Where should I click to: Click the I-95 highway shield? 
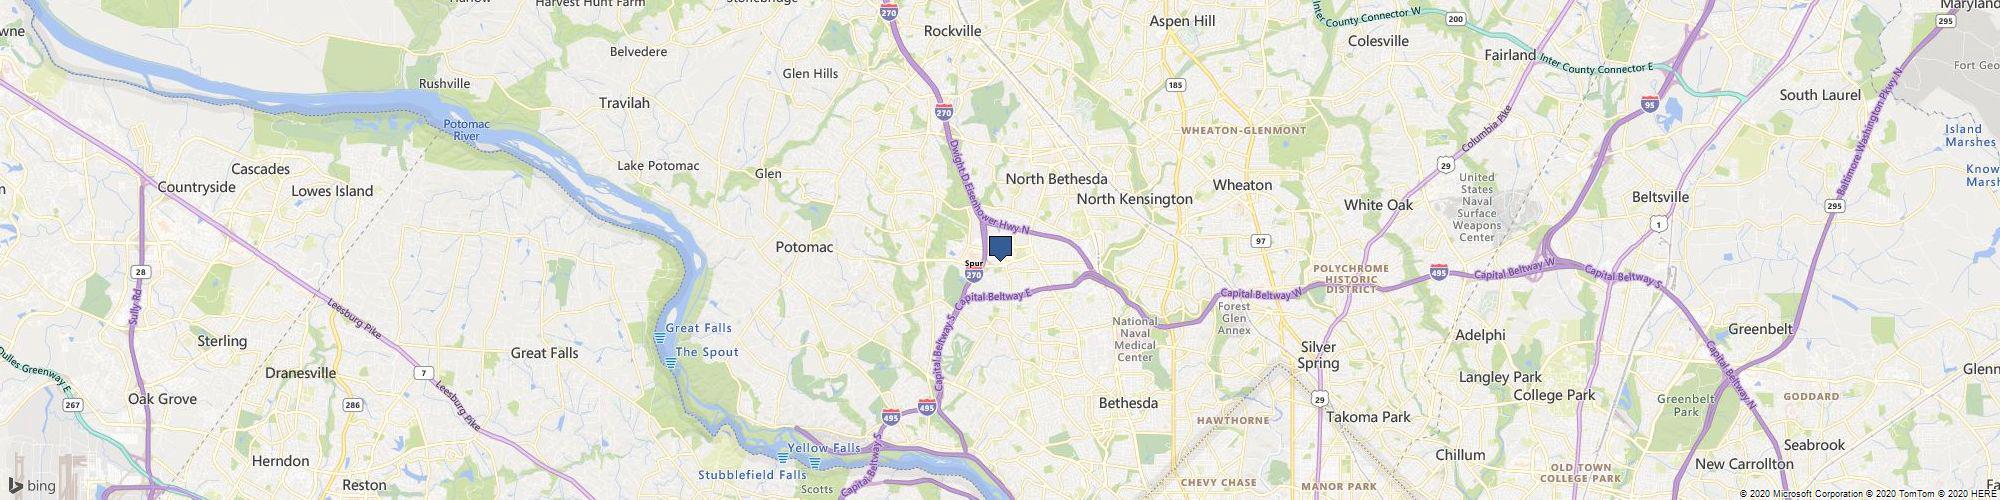tap(1650, 102)
